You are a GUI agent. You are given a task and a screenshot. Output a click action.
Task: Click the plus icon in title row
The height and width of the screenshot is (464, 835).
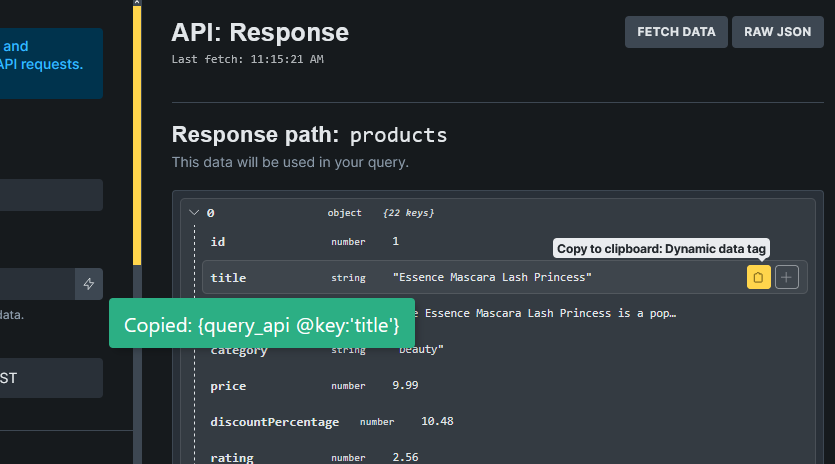[x=787, y=277]
